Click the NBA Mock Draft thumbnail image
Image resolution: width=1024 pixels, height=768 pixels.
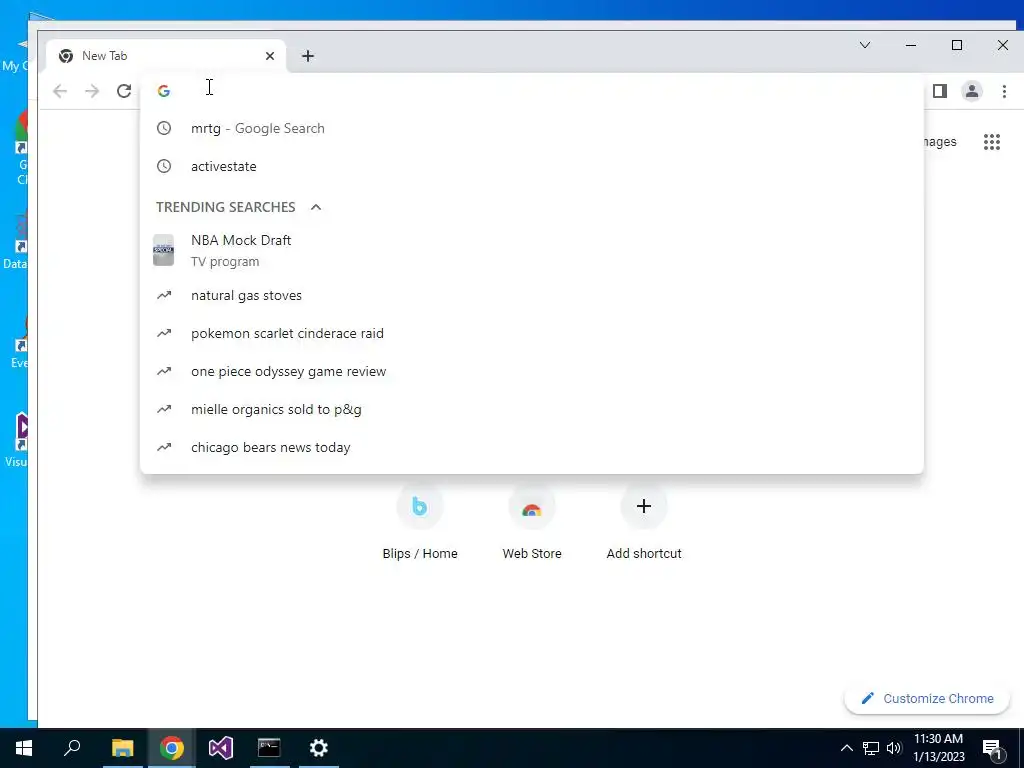point(163,251)
